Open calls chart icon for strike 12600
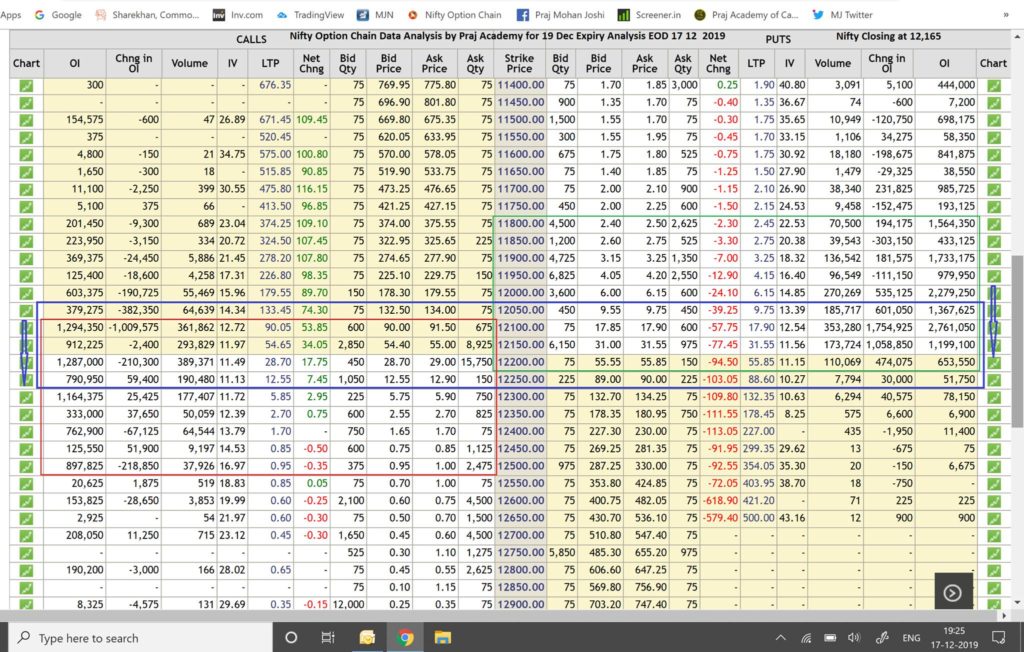The width and height of the screenshot is (1024, 652). [x=26, y=487]
